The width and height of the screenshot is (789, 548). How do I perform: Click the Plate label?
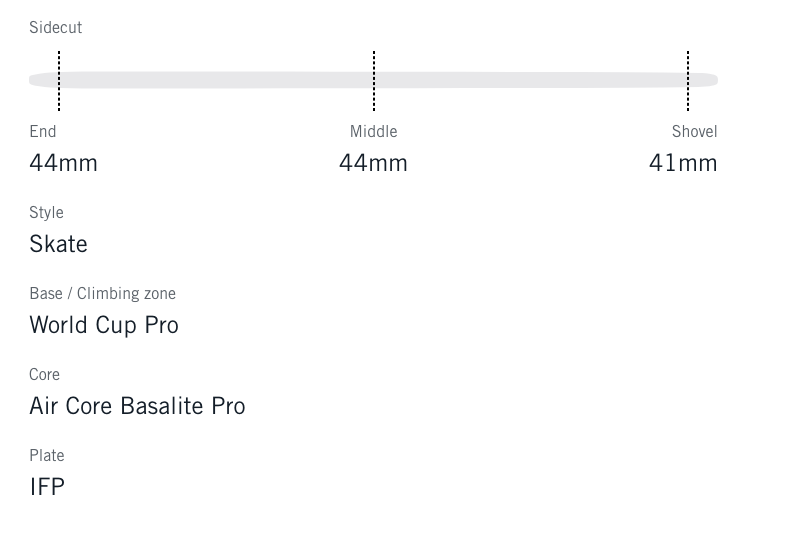(45, 456)
